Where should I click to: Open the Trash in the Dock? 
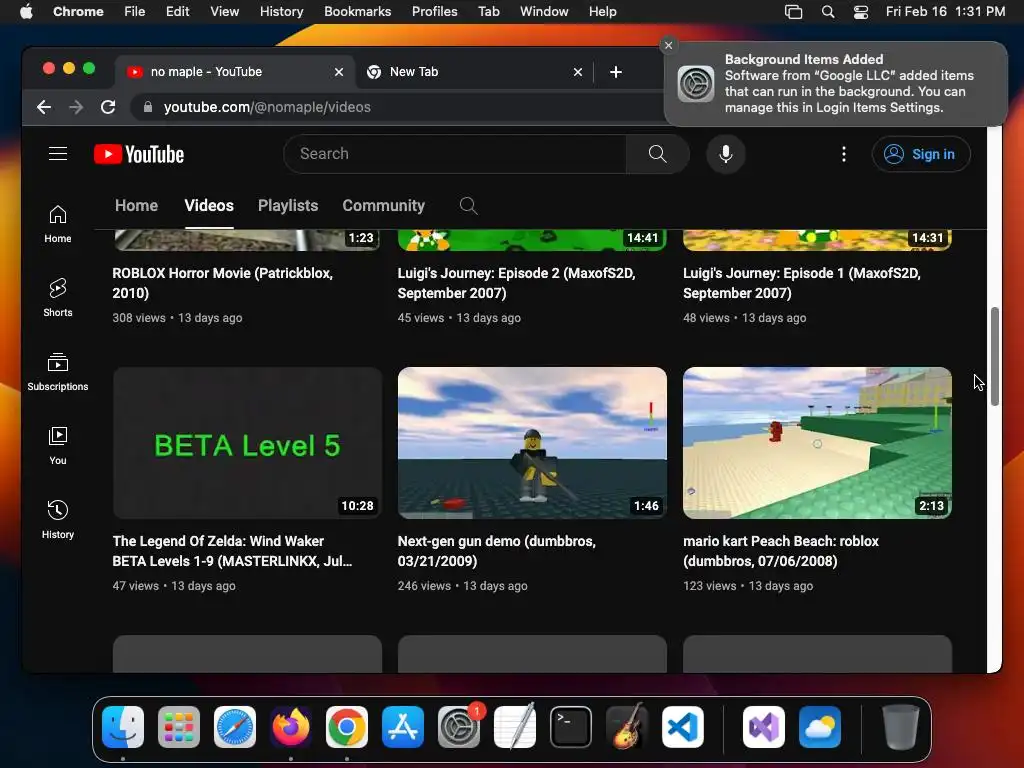tap(901, 727)
